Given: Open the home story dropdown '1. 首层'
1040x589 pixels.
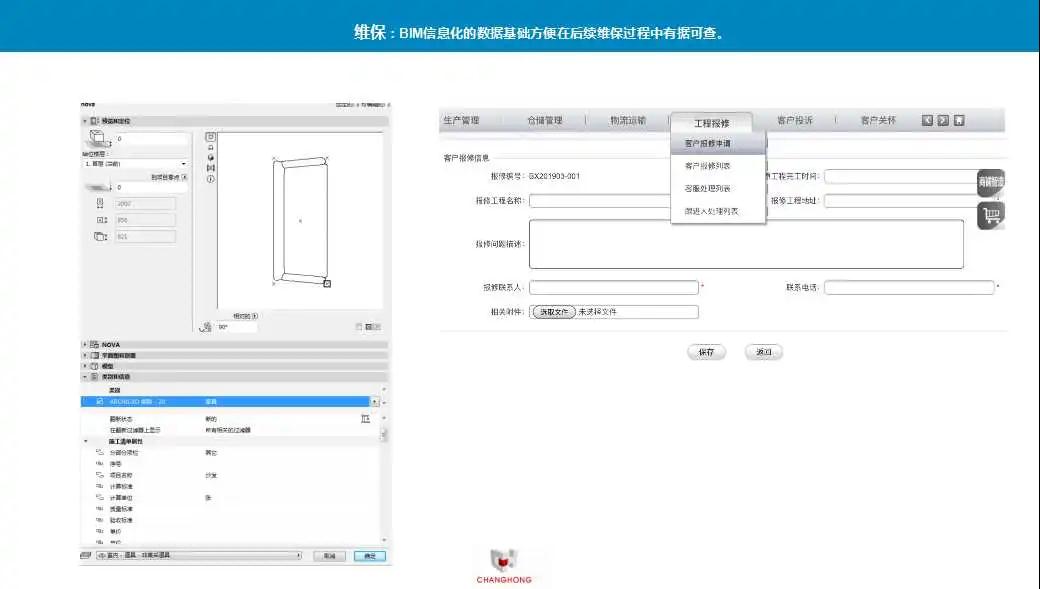Looking at the screenshot, I should [135, 164].
